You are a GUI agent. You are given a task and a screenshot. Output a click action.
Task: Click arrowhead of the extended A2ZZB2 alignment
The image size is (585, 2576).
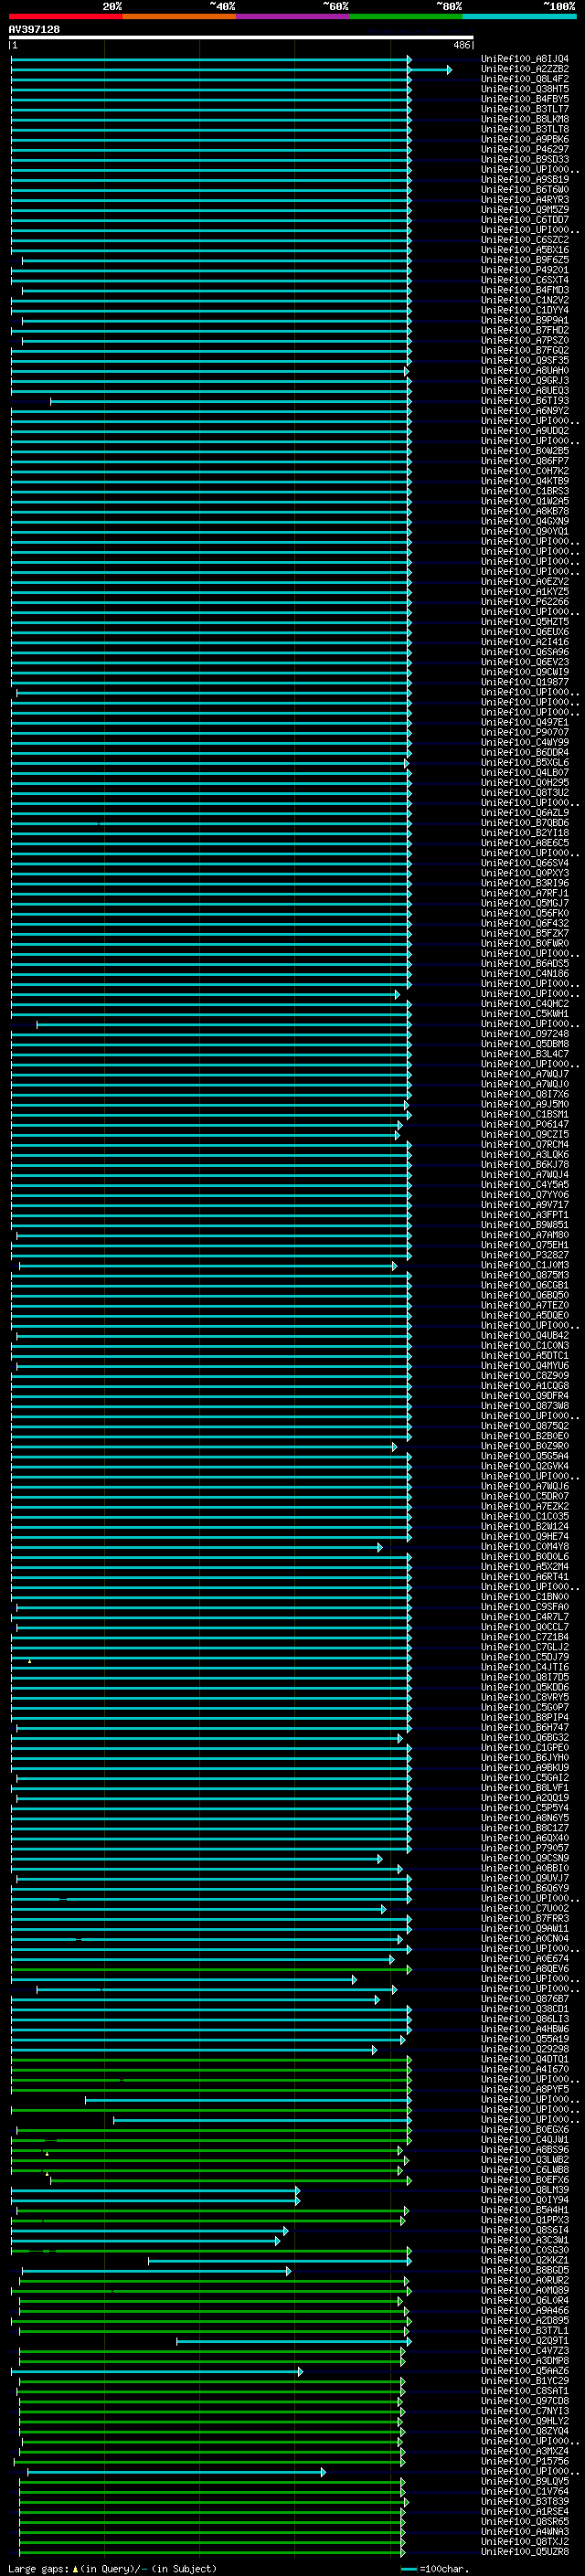pos(449,70)
